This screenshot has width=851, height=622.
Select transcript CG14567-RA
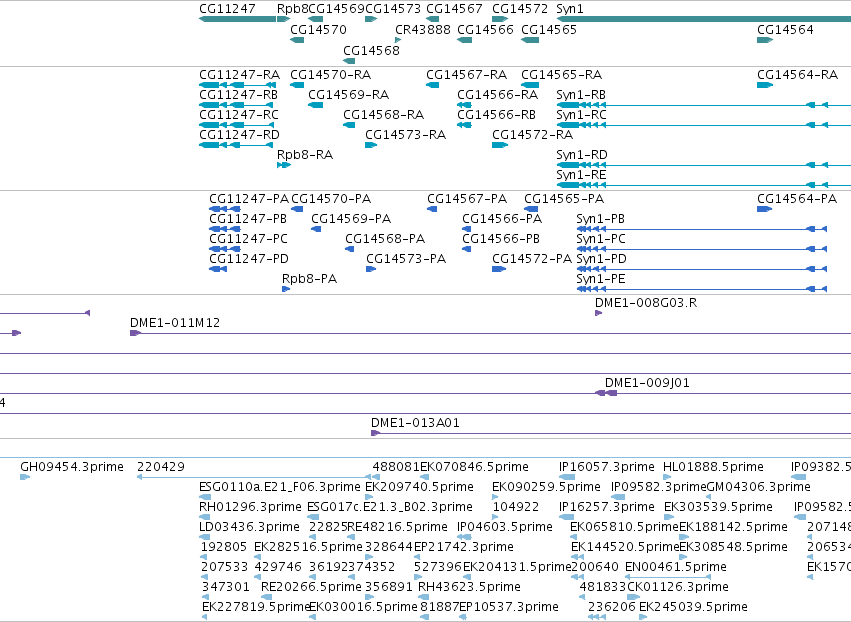click(466, 74)
